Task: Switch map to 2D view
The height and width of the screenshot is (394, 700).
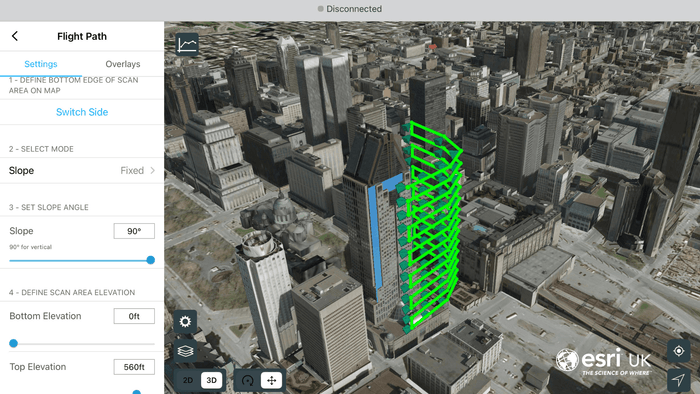Action: [x=188, y=380]
